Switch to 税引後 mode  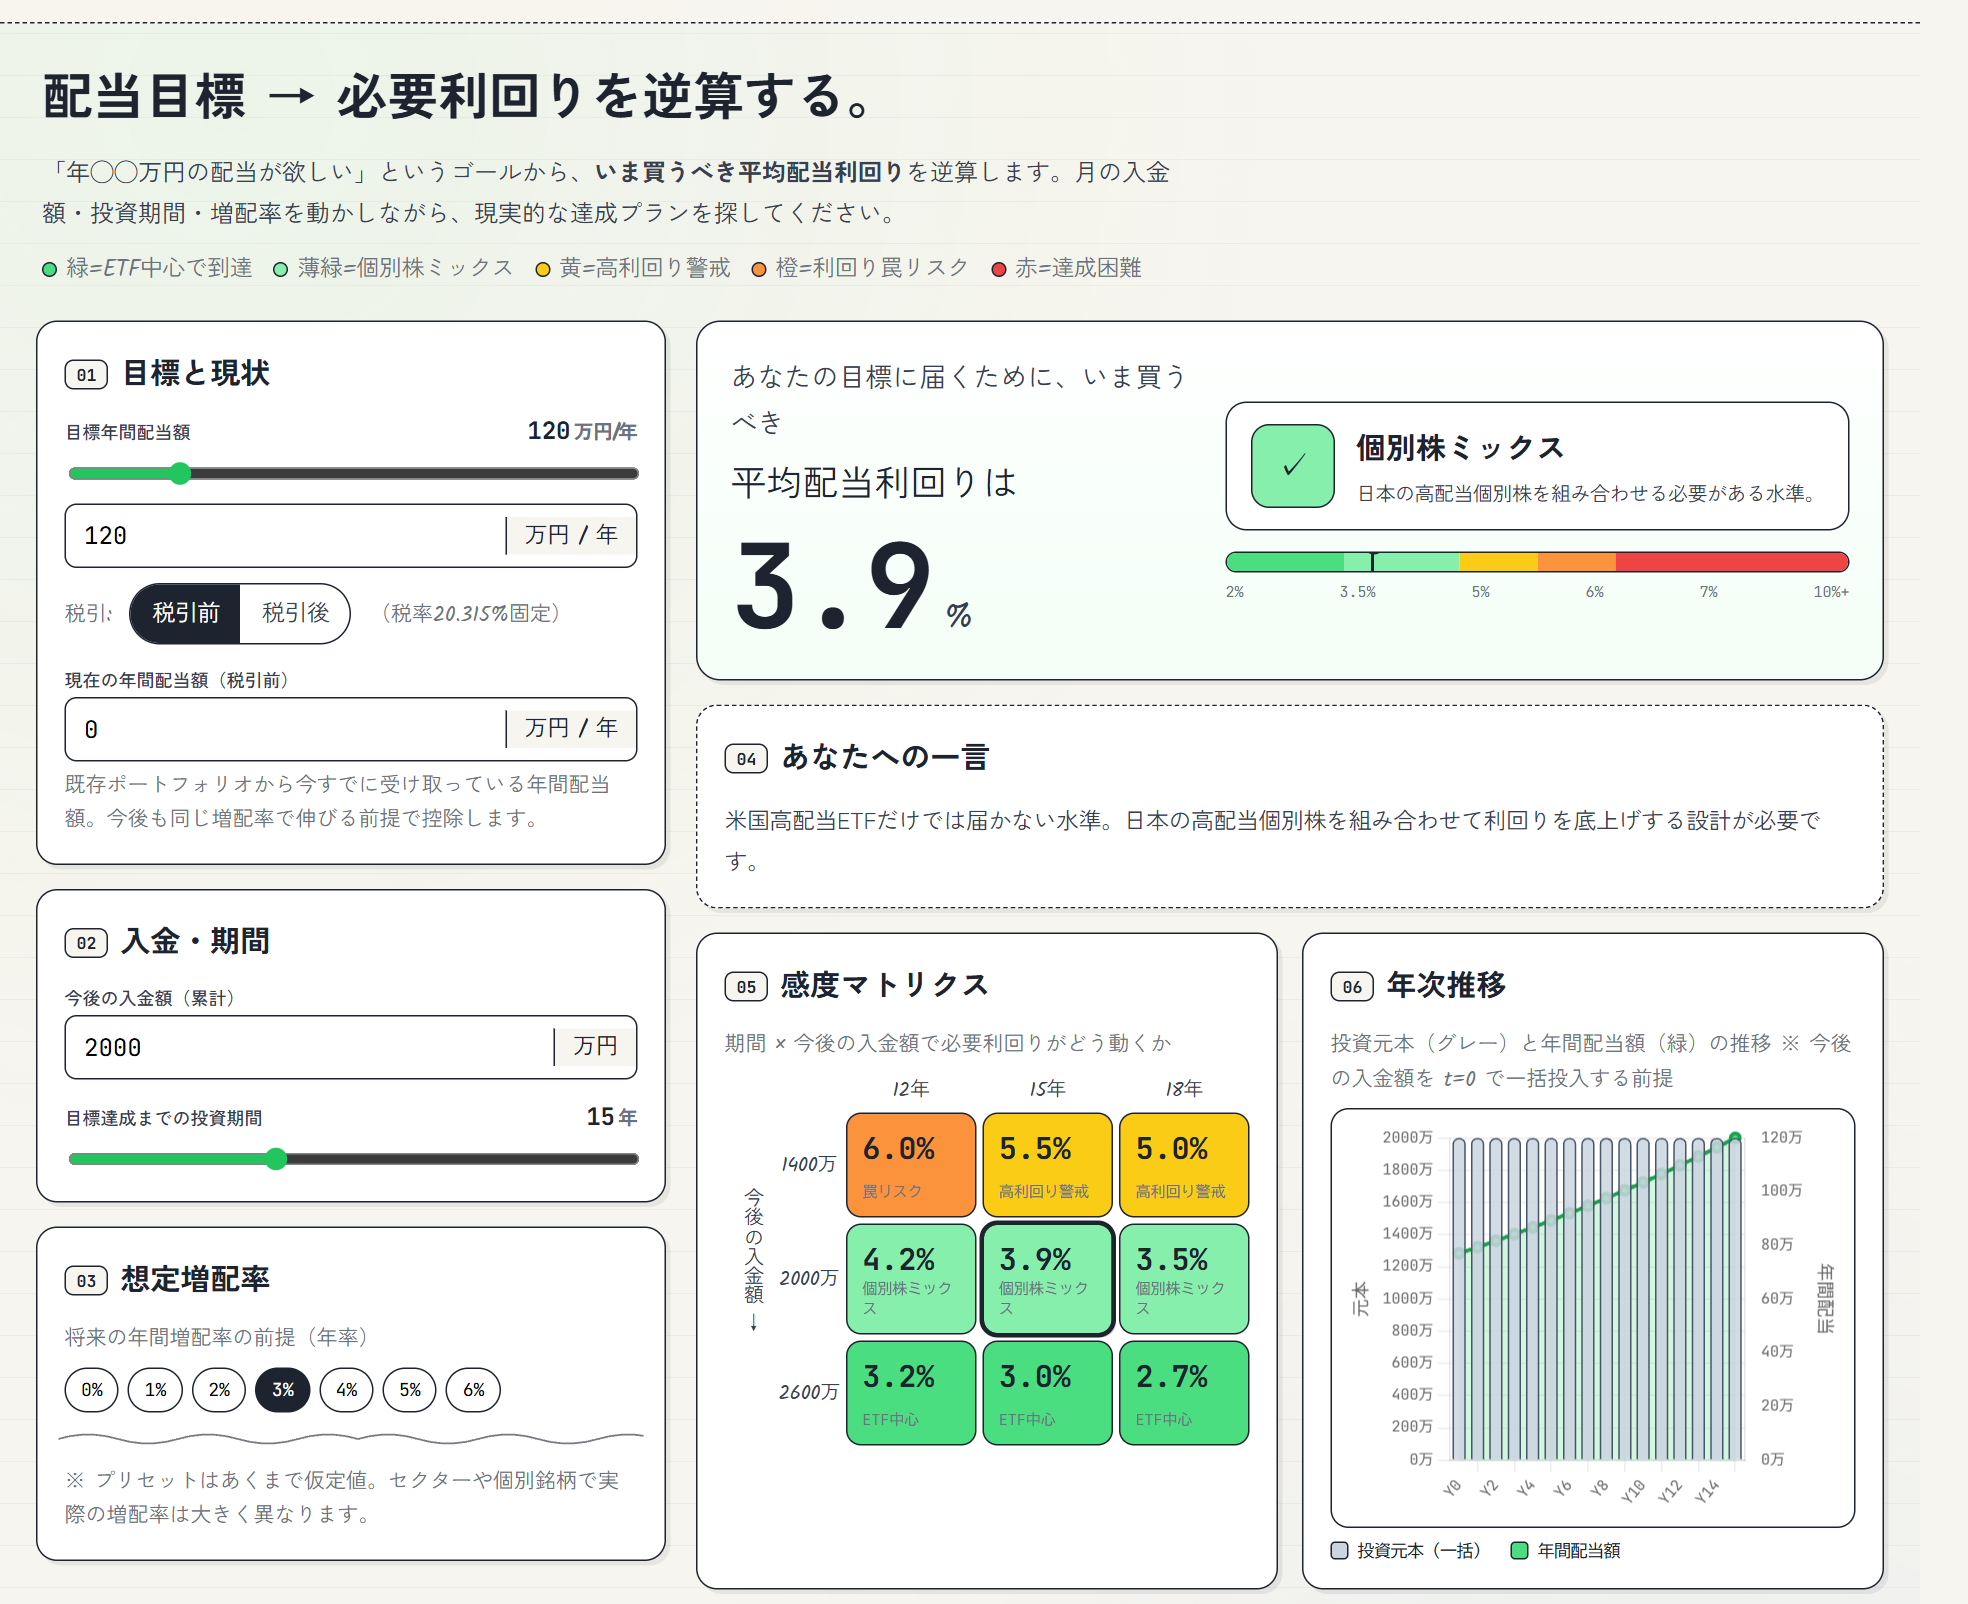coord(295,614)
